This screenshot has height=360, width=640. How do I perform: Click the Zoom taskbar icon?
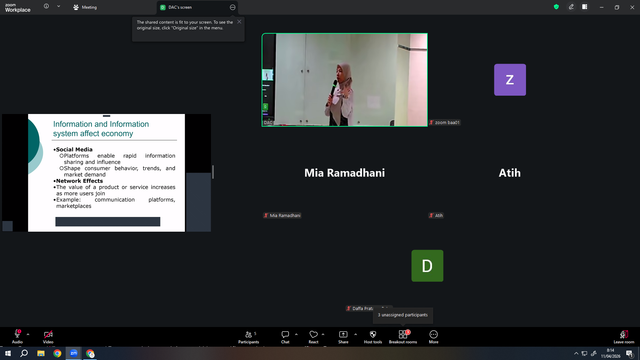point(73,353)
